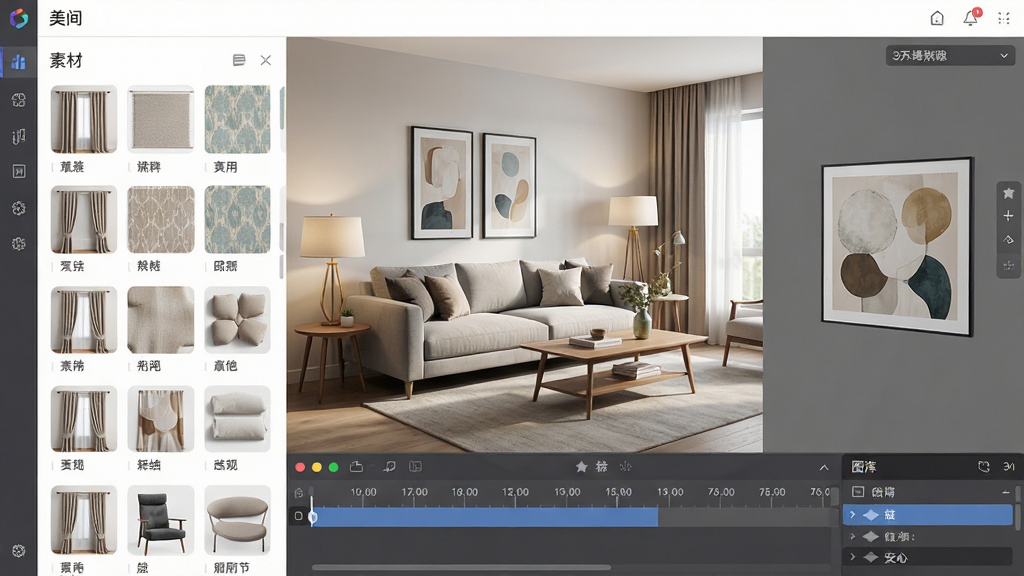Click the star icon in the timeline header
This screenshot has width=1024, height=576.
pyautogui.click(x=581, y=466)
